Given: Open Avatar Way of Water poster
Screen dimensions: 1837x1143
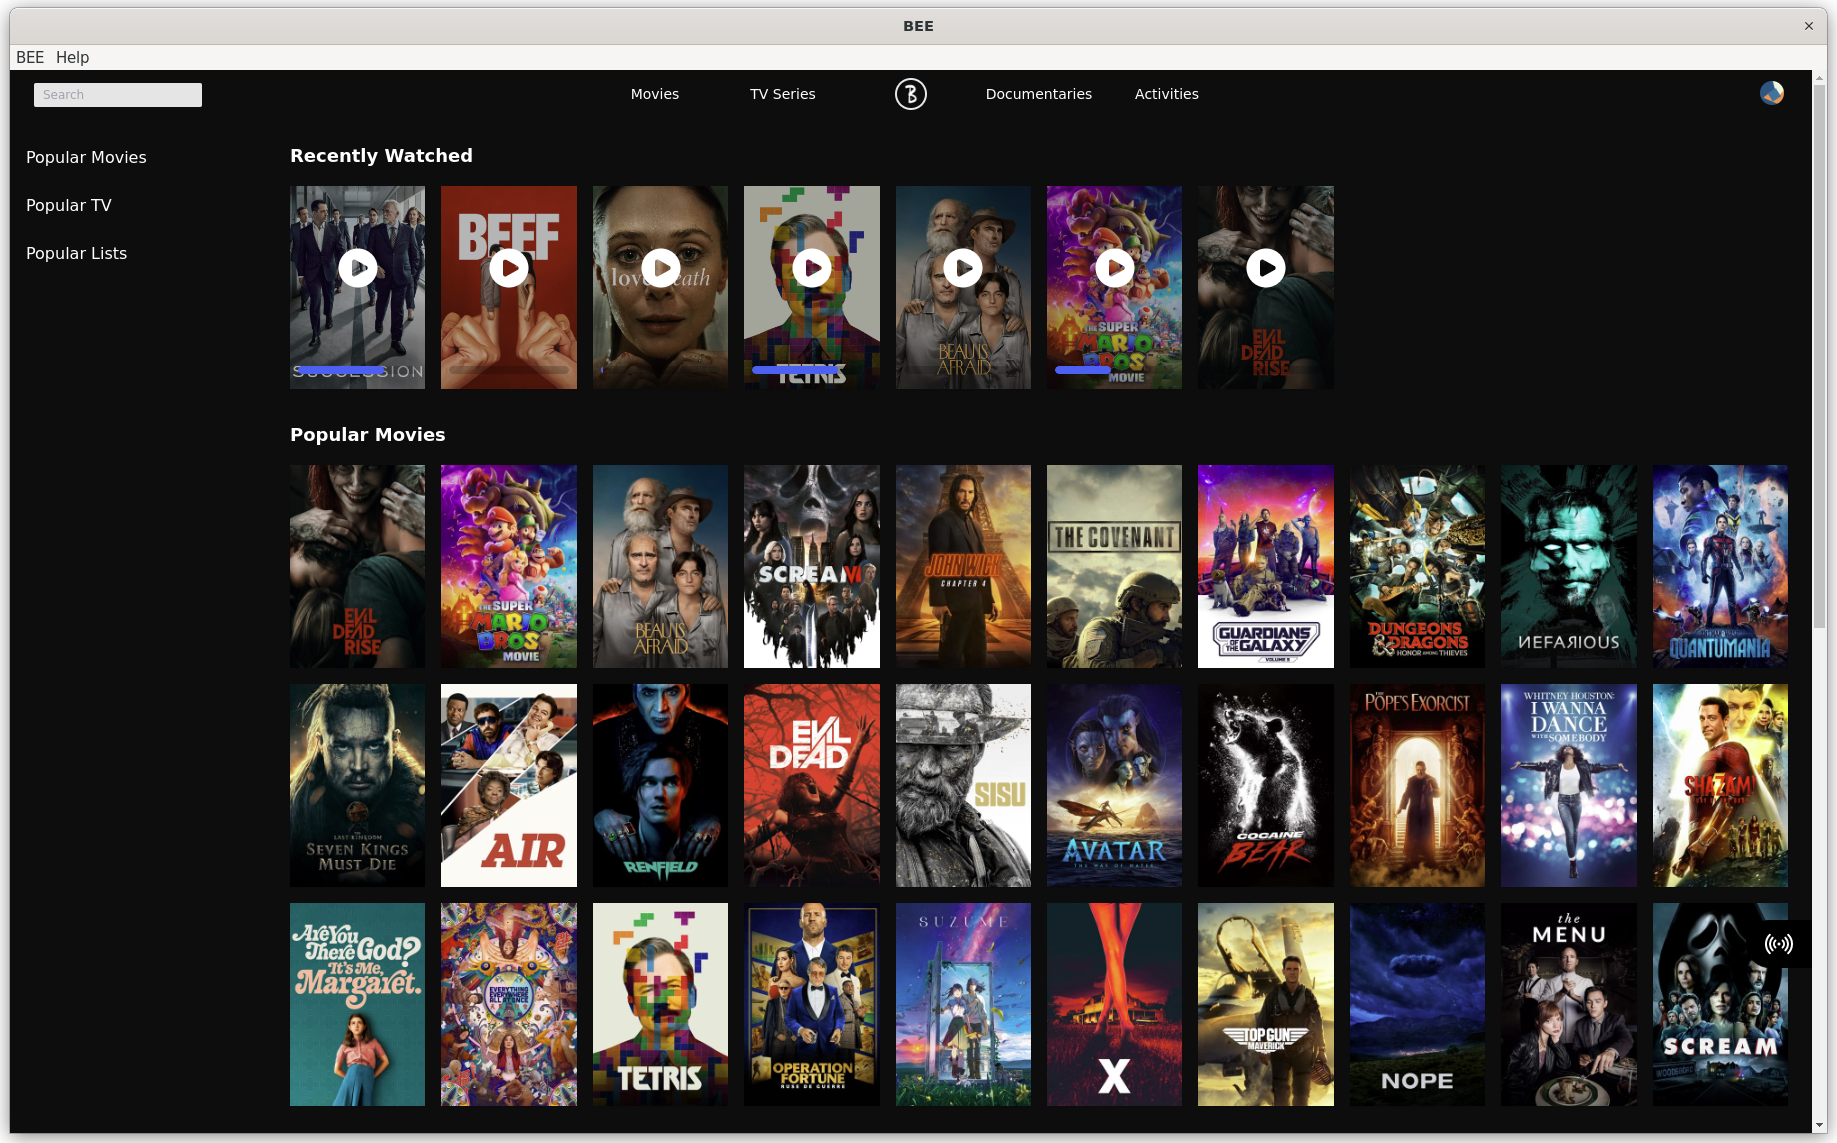Looking at the screenshot, I should pos(1114,785).
